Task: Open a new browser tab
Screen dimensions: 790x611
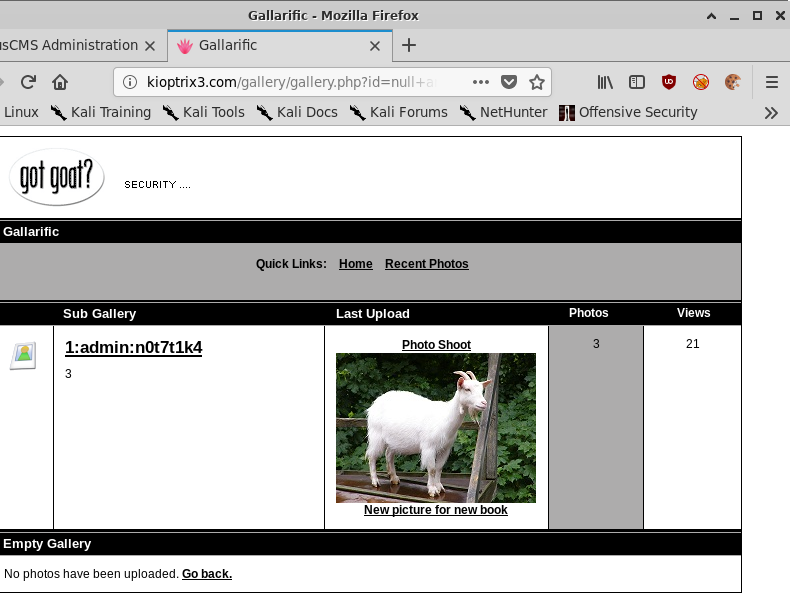Action: point(409,45)
